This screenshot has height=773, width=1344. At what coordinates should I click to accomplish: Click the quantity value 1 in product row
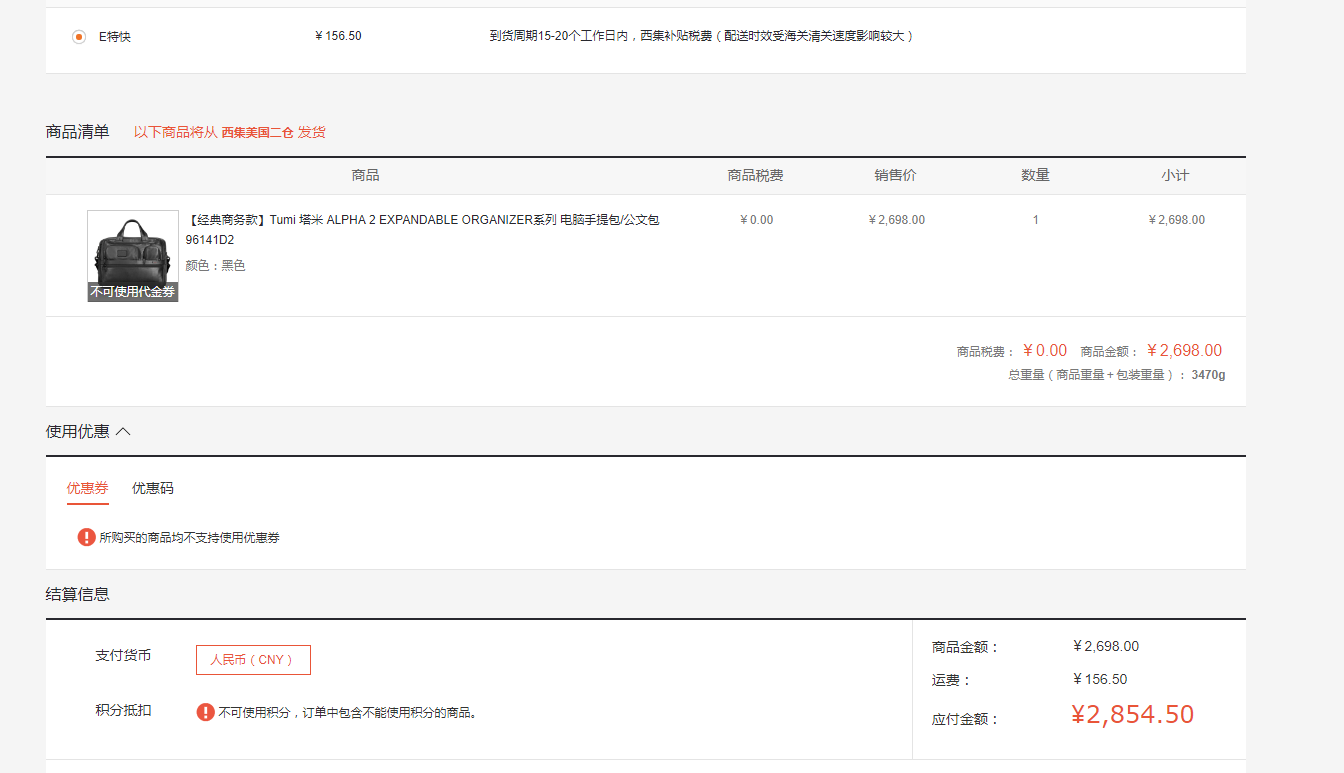(1036, 219)
